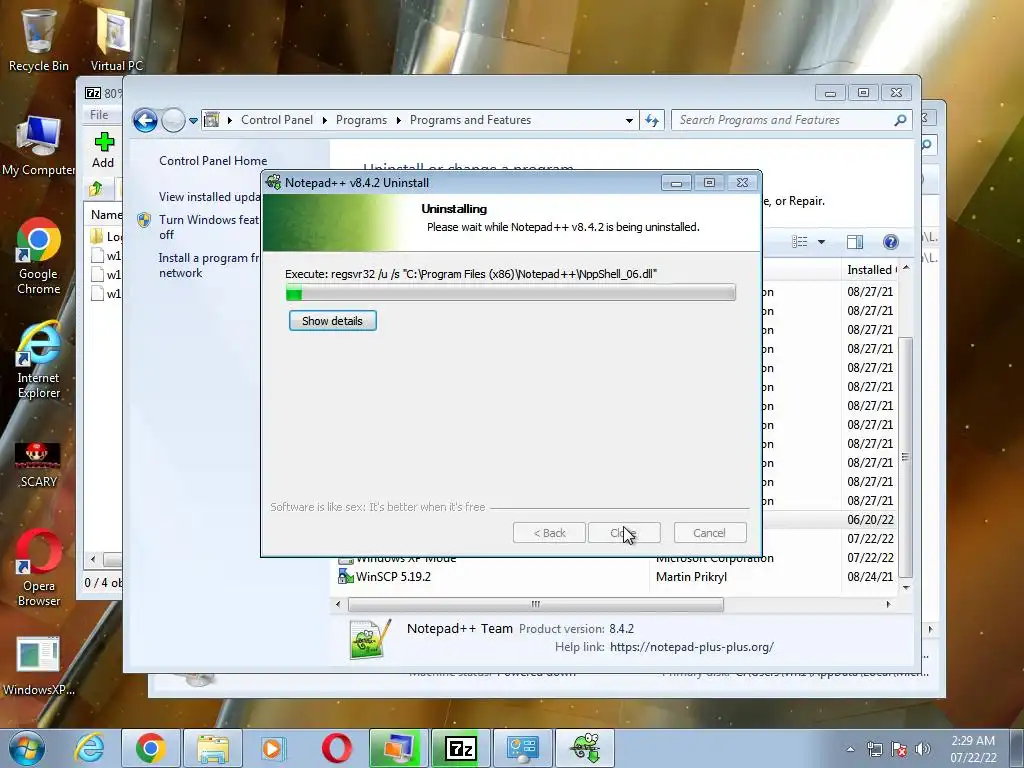Click the Action Center flag icon

point(899,749)
